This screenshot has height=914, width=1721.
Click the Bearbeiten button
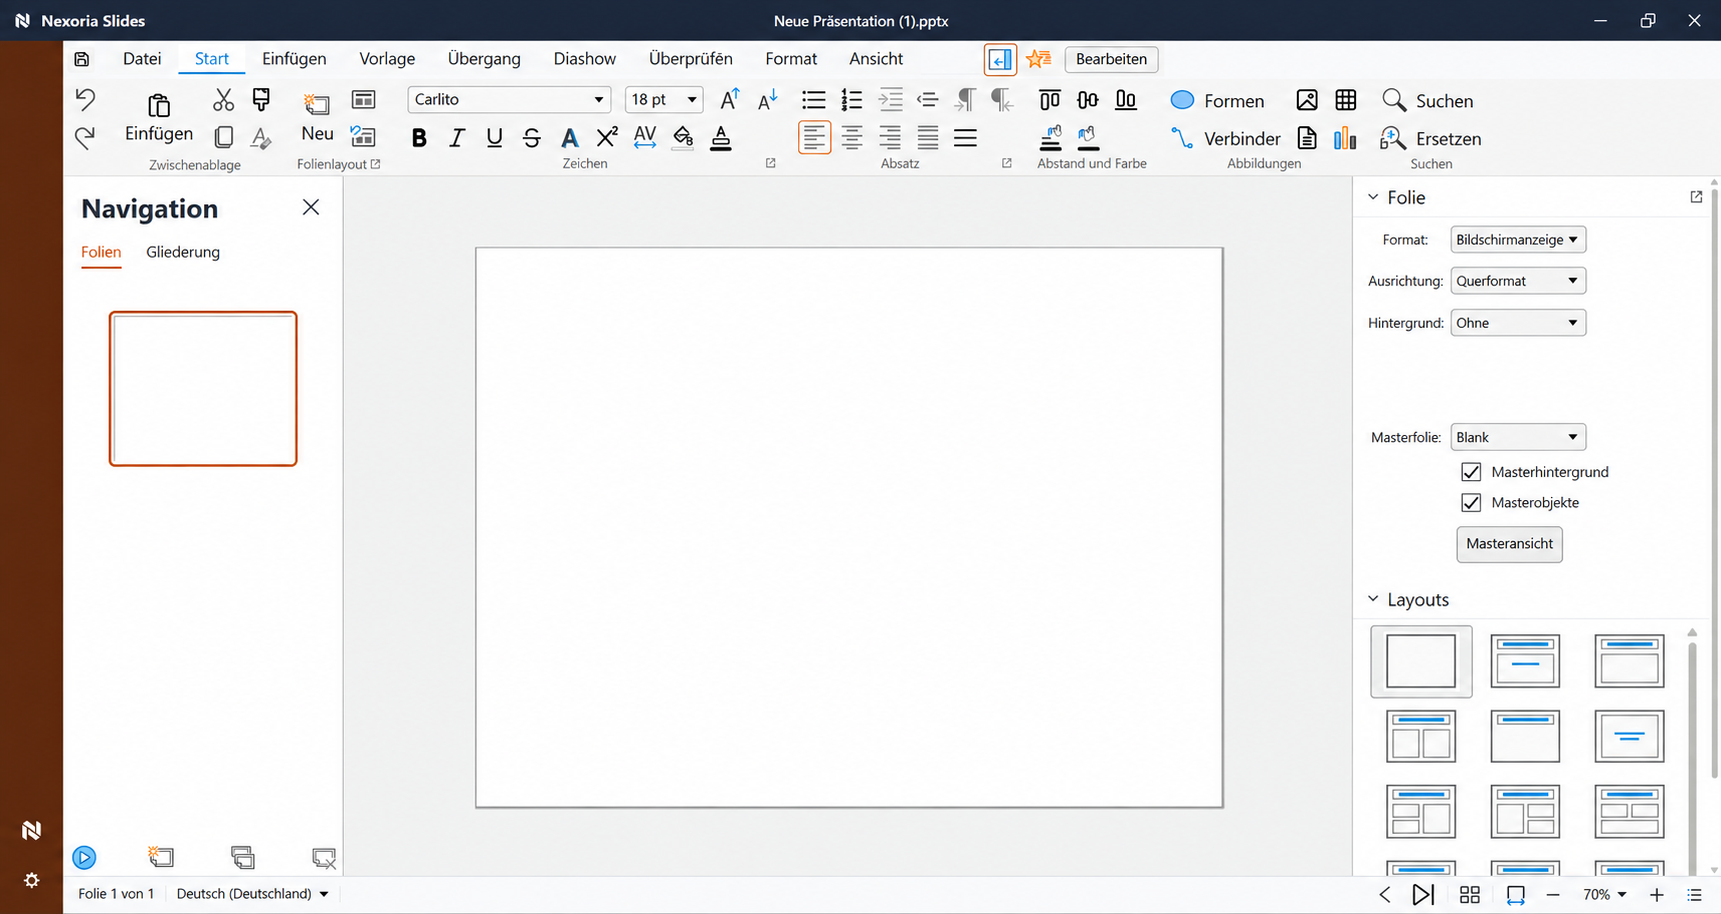coord(1111,59)
